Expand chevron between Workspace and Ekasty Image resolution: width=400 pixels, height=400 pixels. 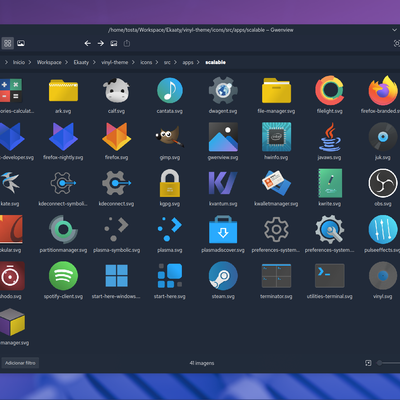[x=66, y=62]
